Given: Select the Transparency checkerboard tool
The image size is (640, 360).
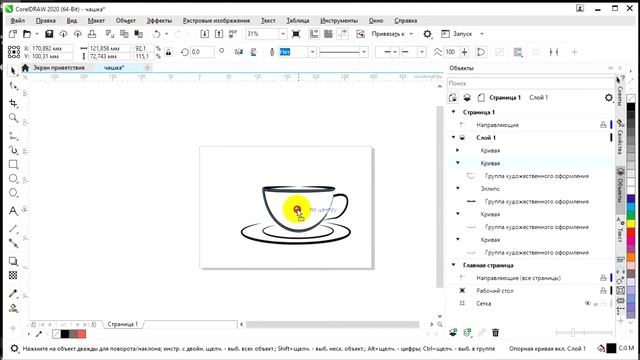Looking at the screenshot, I should [13, 276].
